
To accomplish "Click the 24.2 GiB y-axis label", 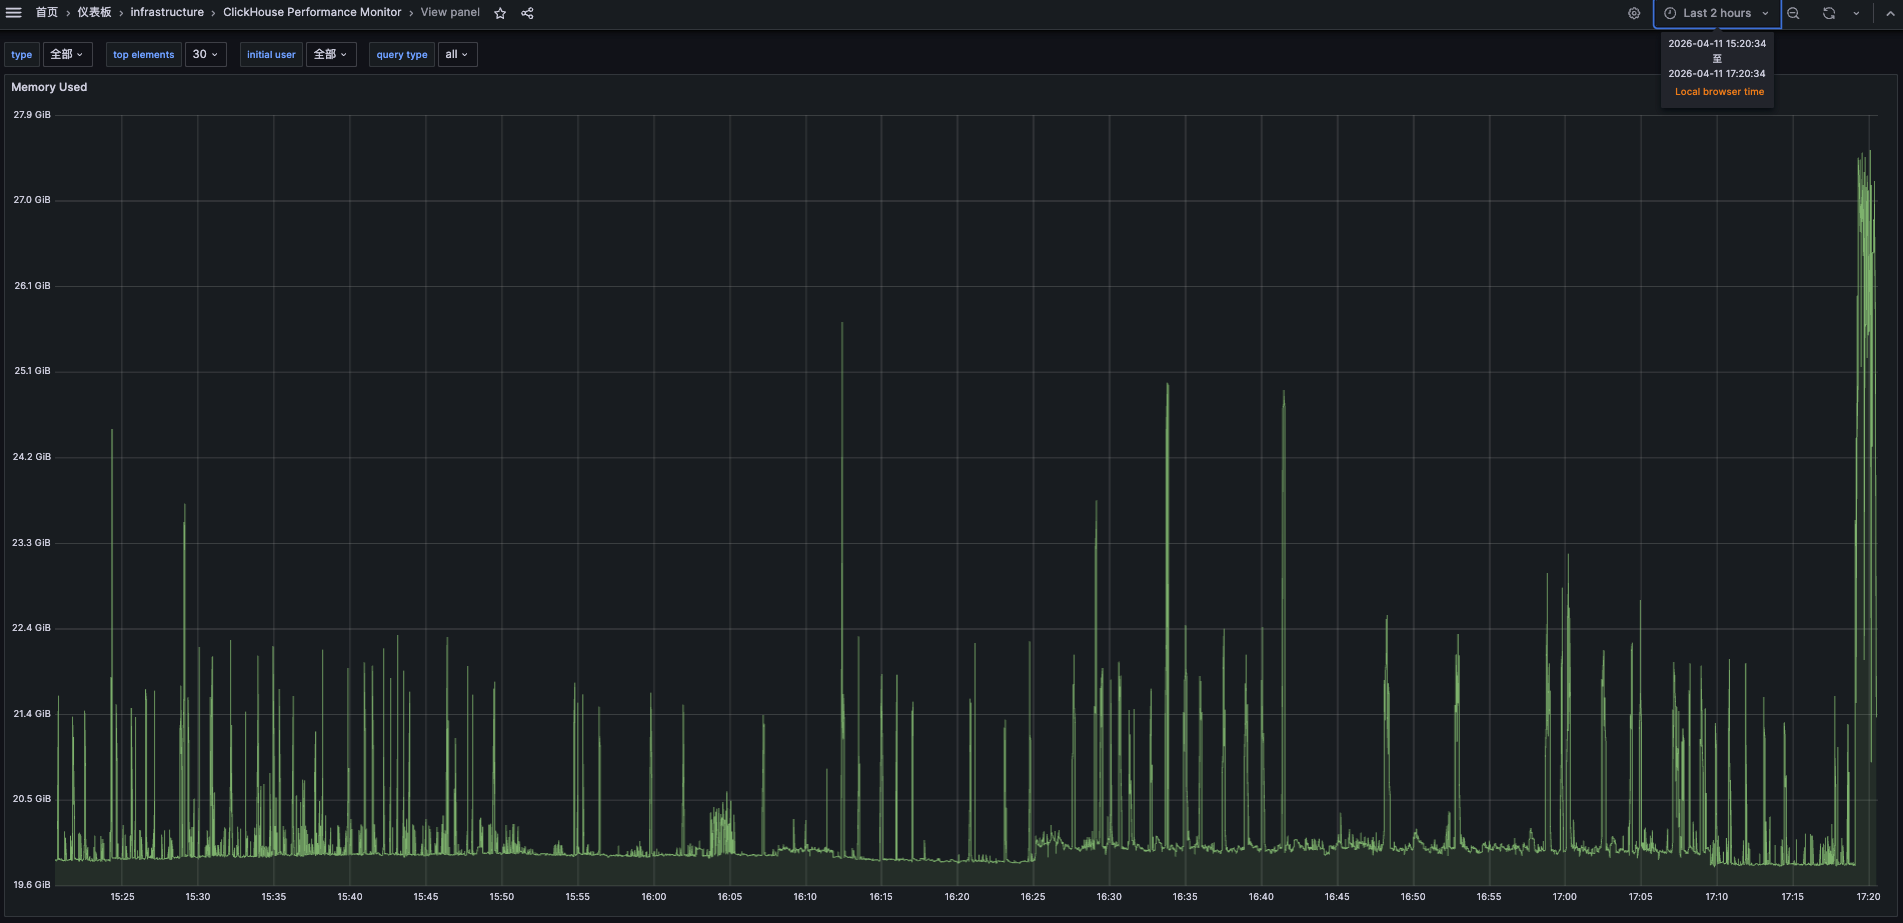I will click(32, 457).
